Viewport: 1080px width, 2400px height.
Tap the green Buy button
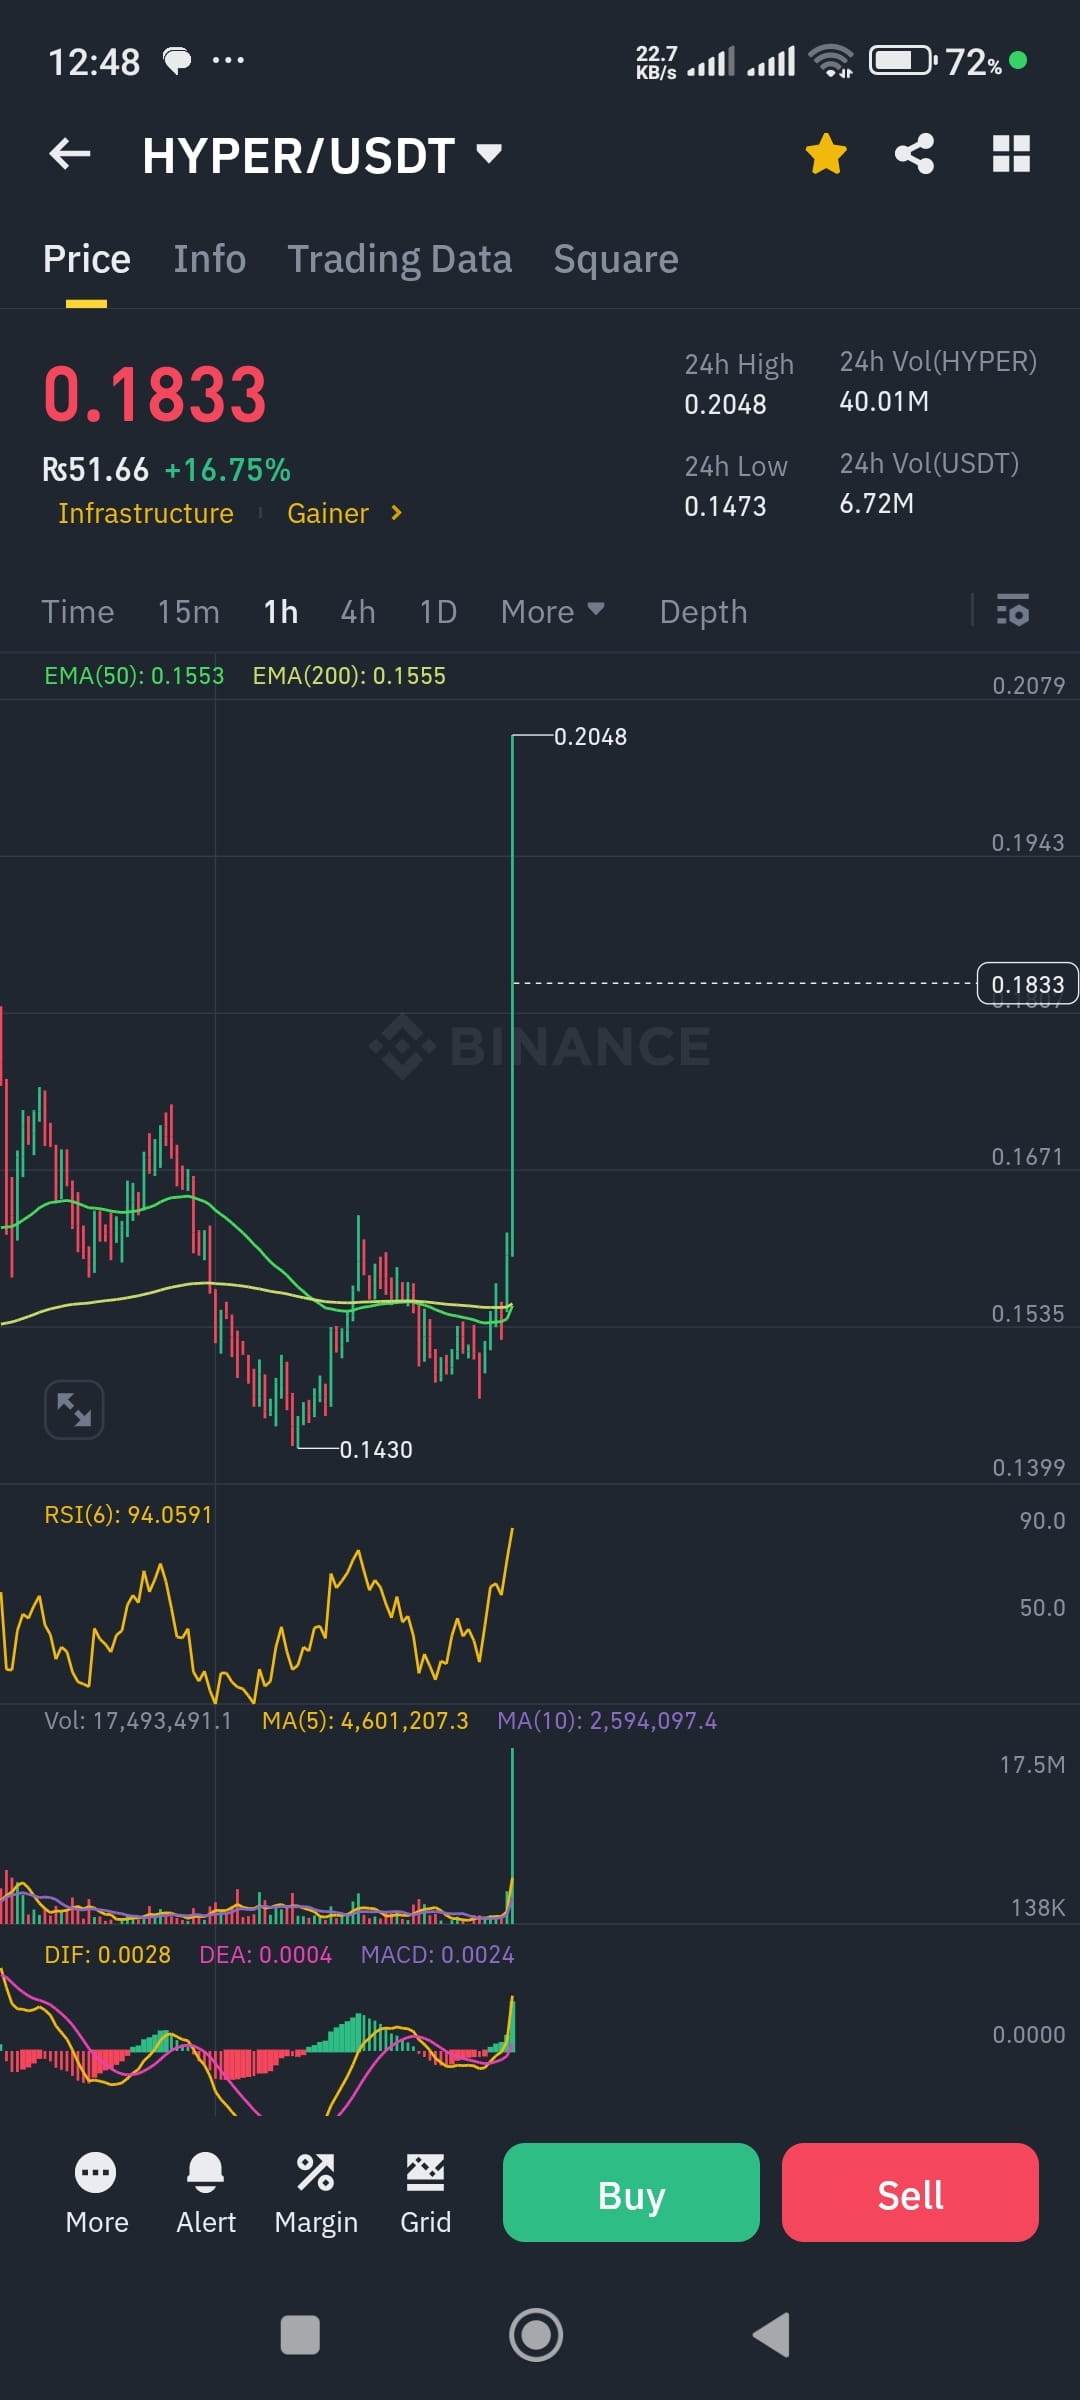tap(631, 2192)
